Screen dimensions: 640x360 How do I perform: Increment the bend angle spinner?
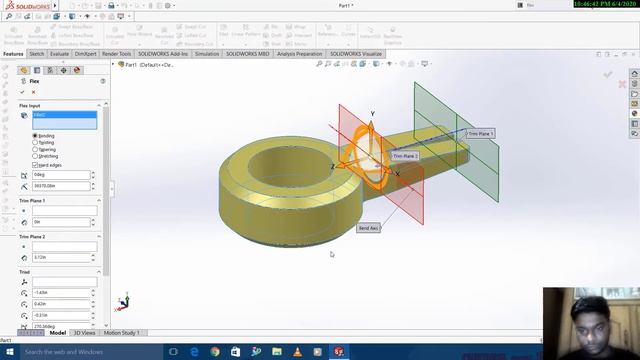[93, 173]
